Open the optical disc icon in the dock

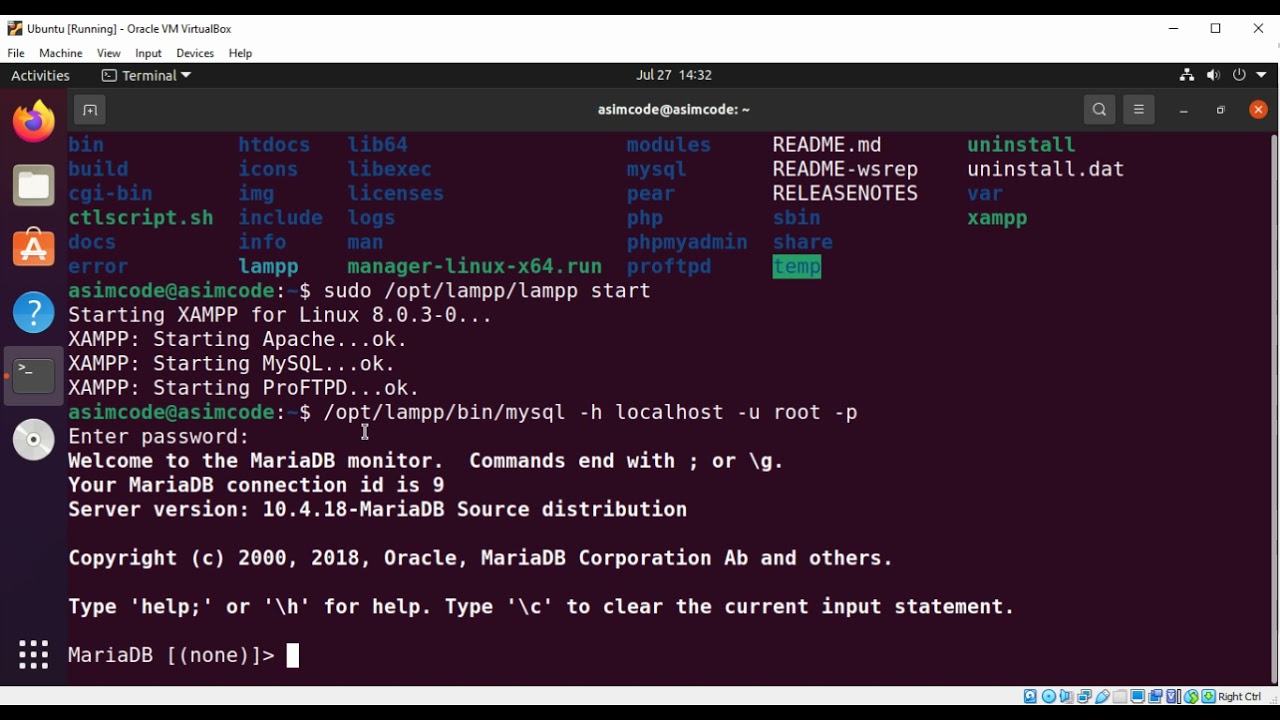[x=34, y=440]
